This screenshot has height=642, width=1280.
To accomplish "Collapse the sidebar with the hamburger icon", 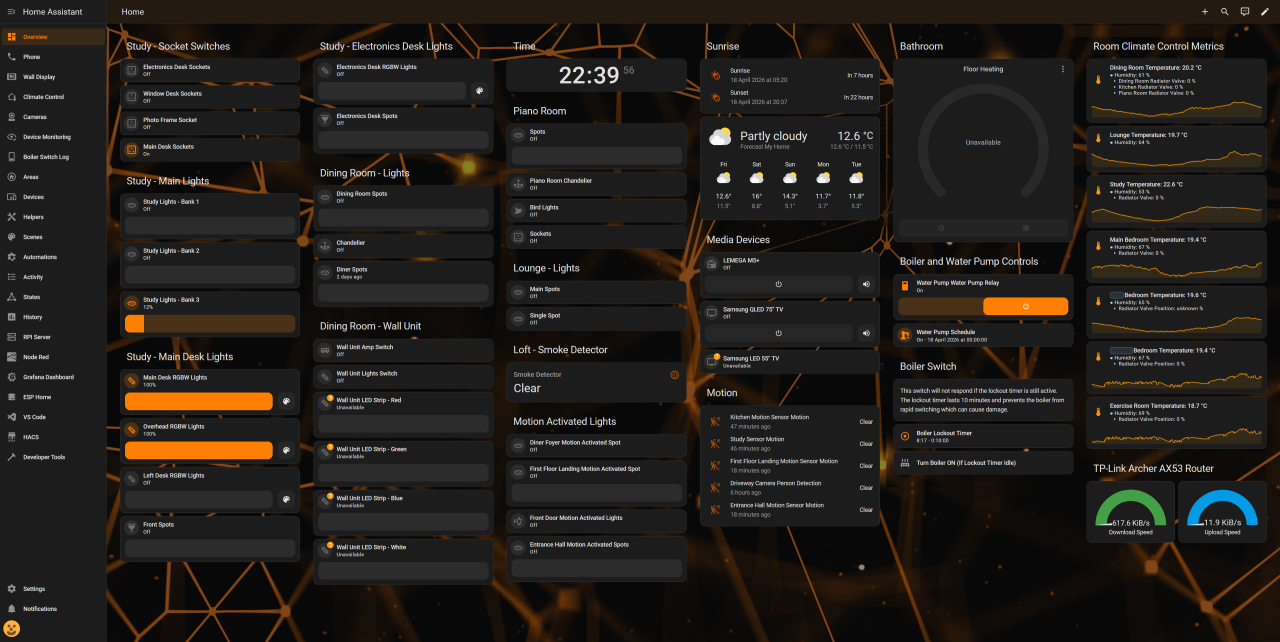I will [x=12, y=11].
